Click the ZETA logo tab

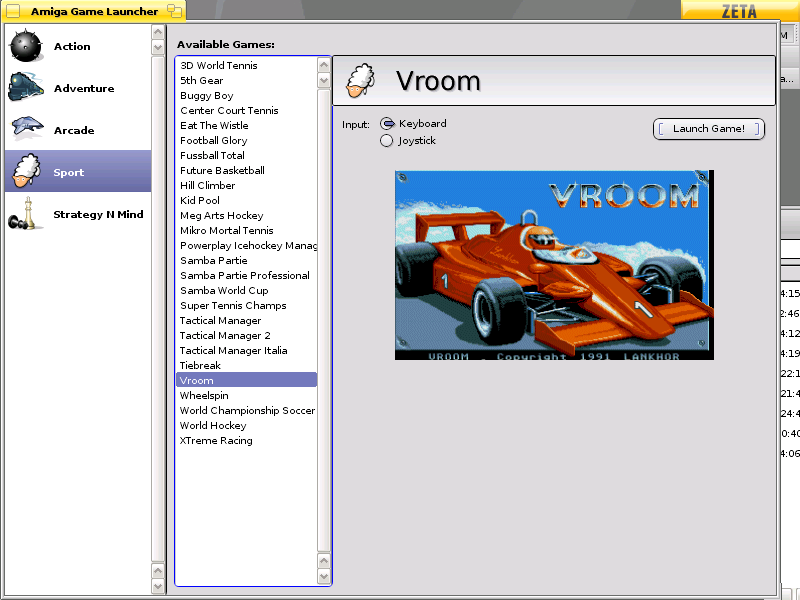[739, 11]
